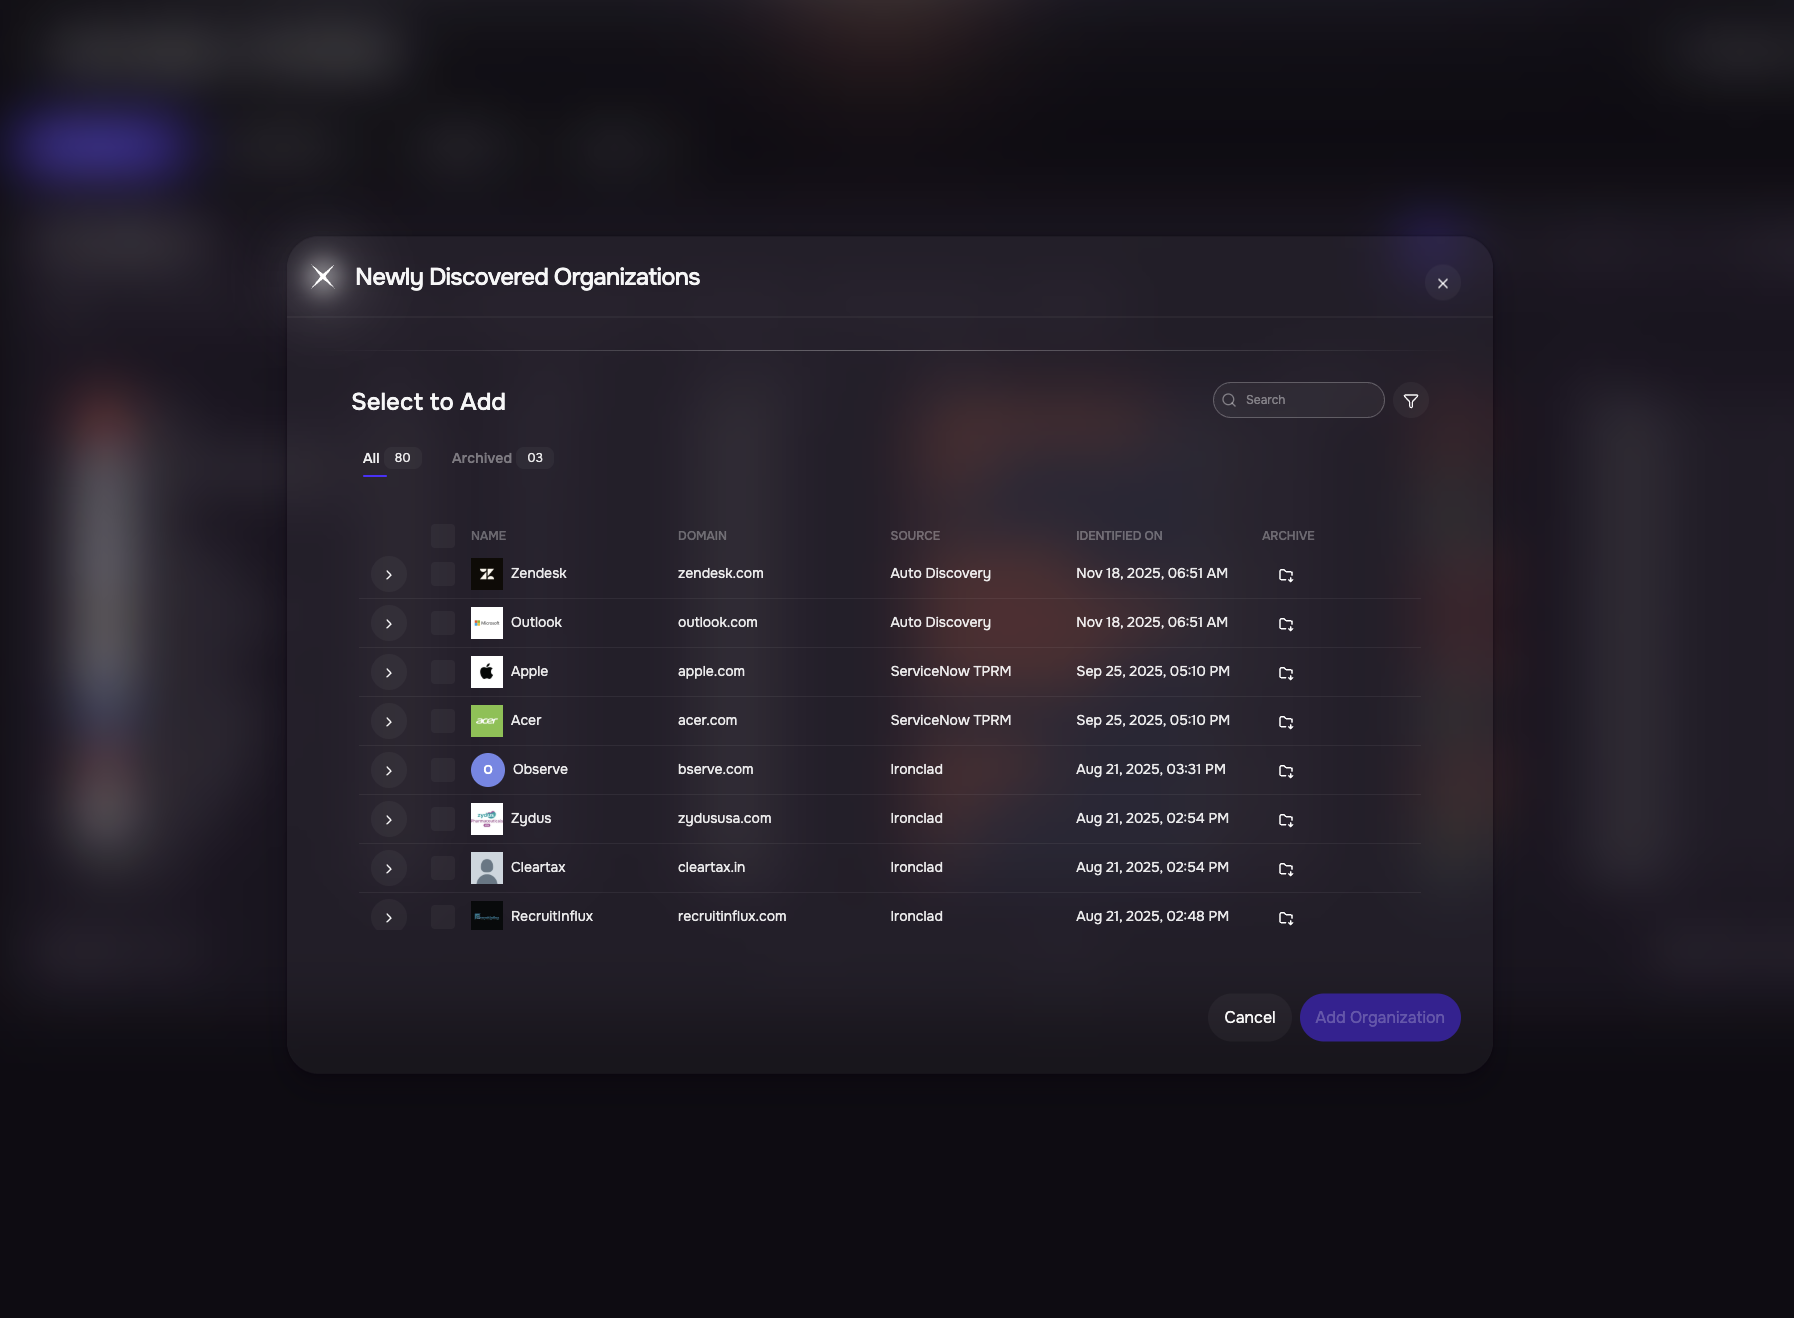Archive the Zendesk organization
This screenshot has width=1794, height=1318.
click(x=1286, y=575)
